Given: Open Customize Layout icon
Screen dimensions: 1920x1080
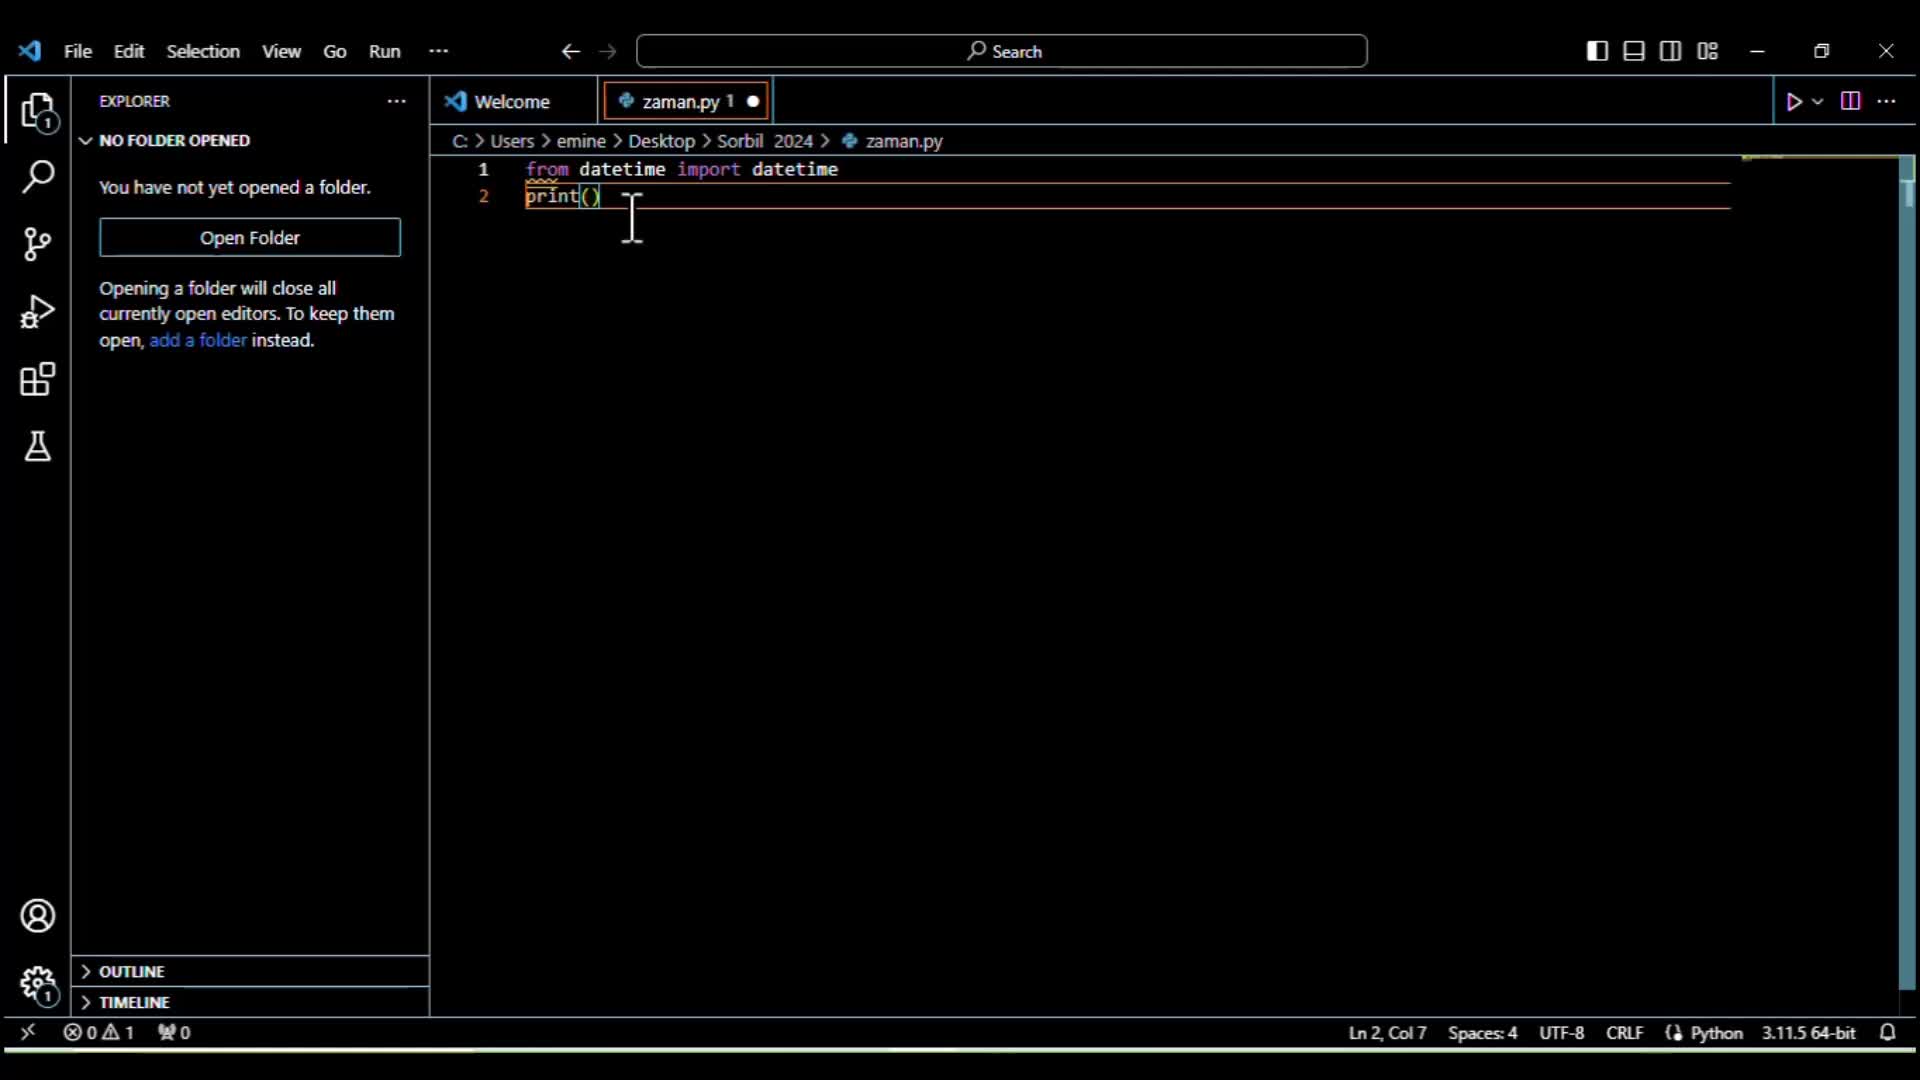Looking at the screenshot, I should (1708, 51).
